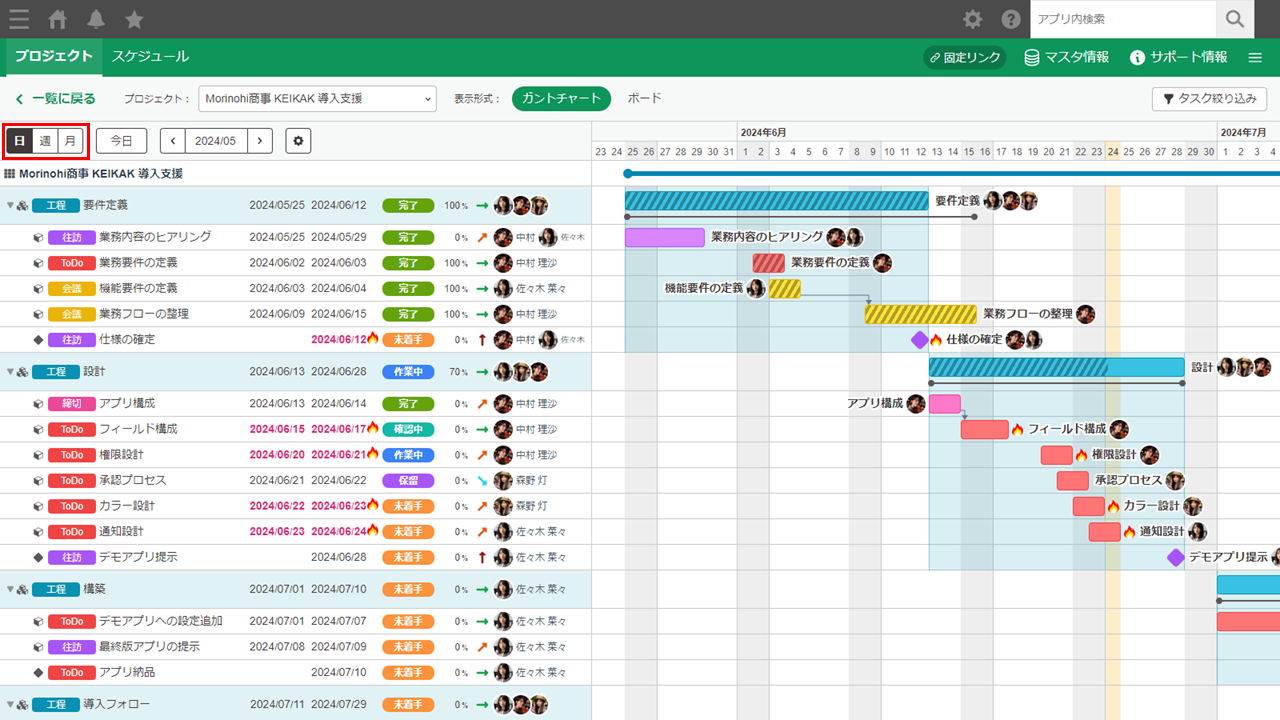
Task: Open the hamburger main menu icon
Action: (18, 19)
